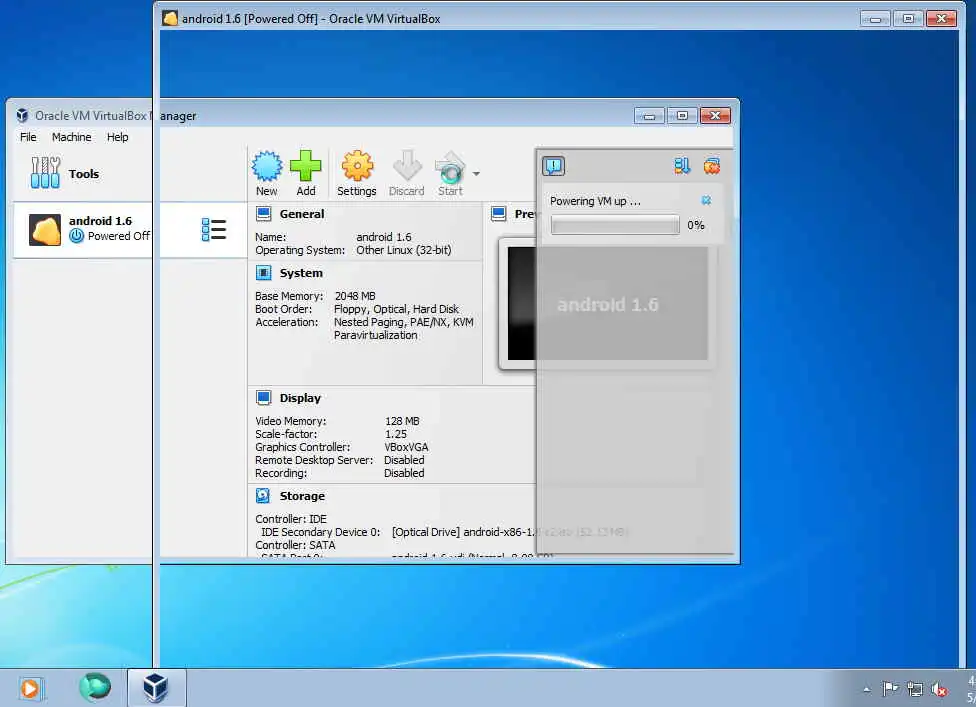Open the Help menu
Screen dimensions: 976x707
[x=118, y=137]
